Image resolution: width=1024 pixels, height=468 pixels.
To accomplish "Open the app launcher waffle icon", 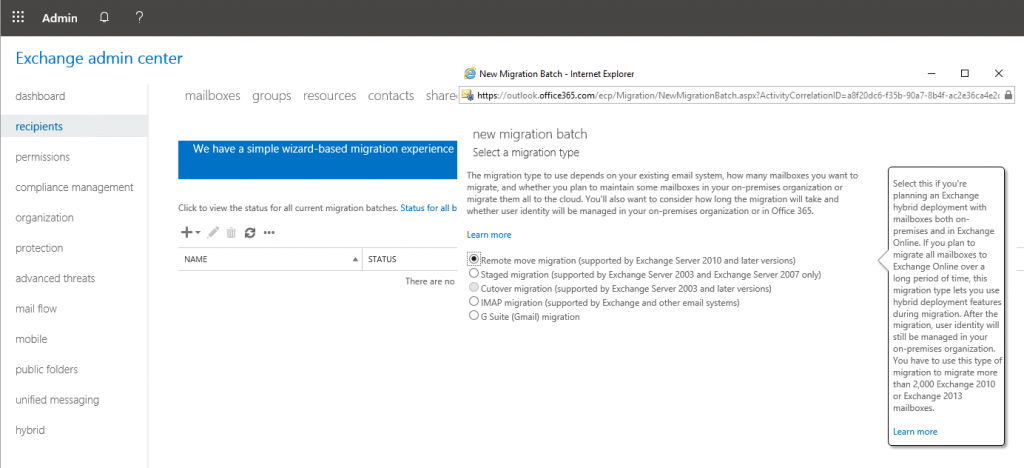I will tap(18, 18).
